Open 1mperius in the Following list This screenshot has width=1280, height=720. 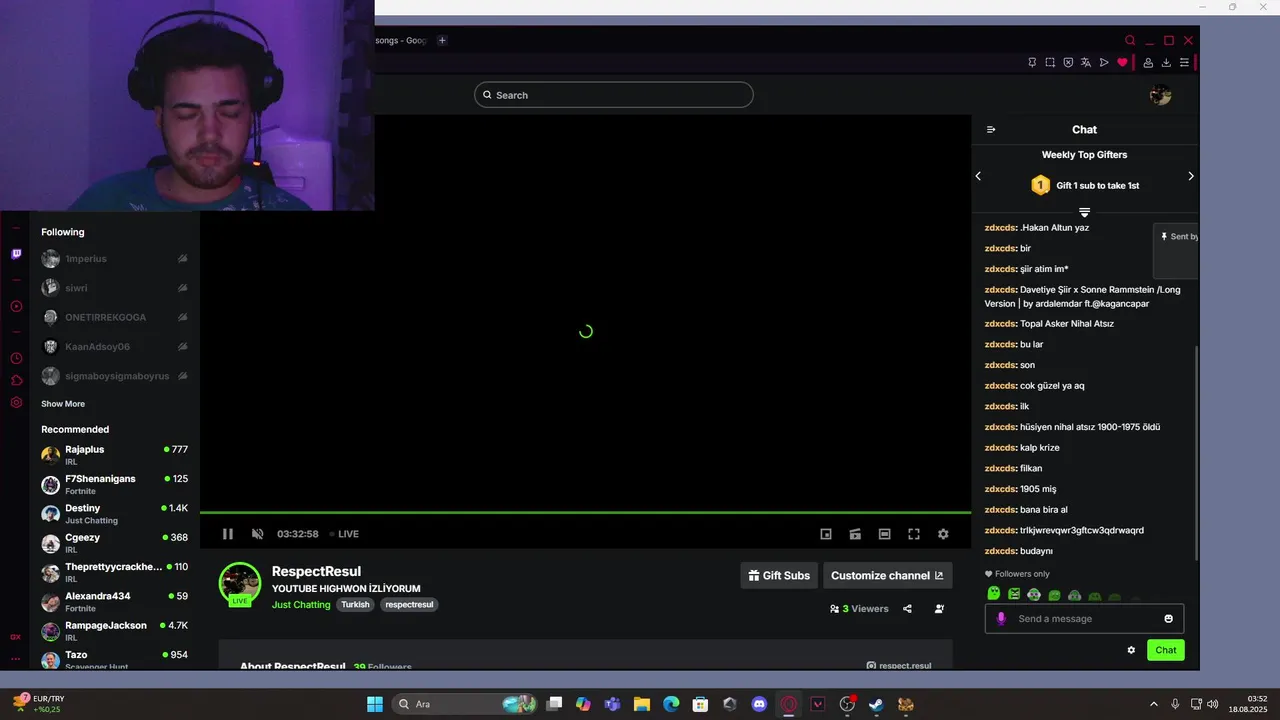[114, 259]
